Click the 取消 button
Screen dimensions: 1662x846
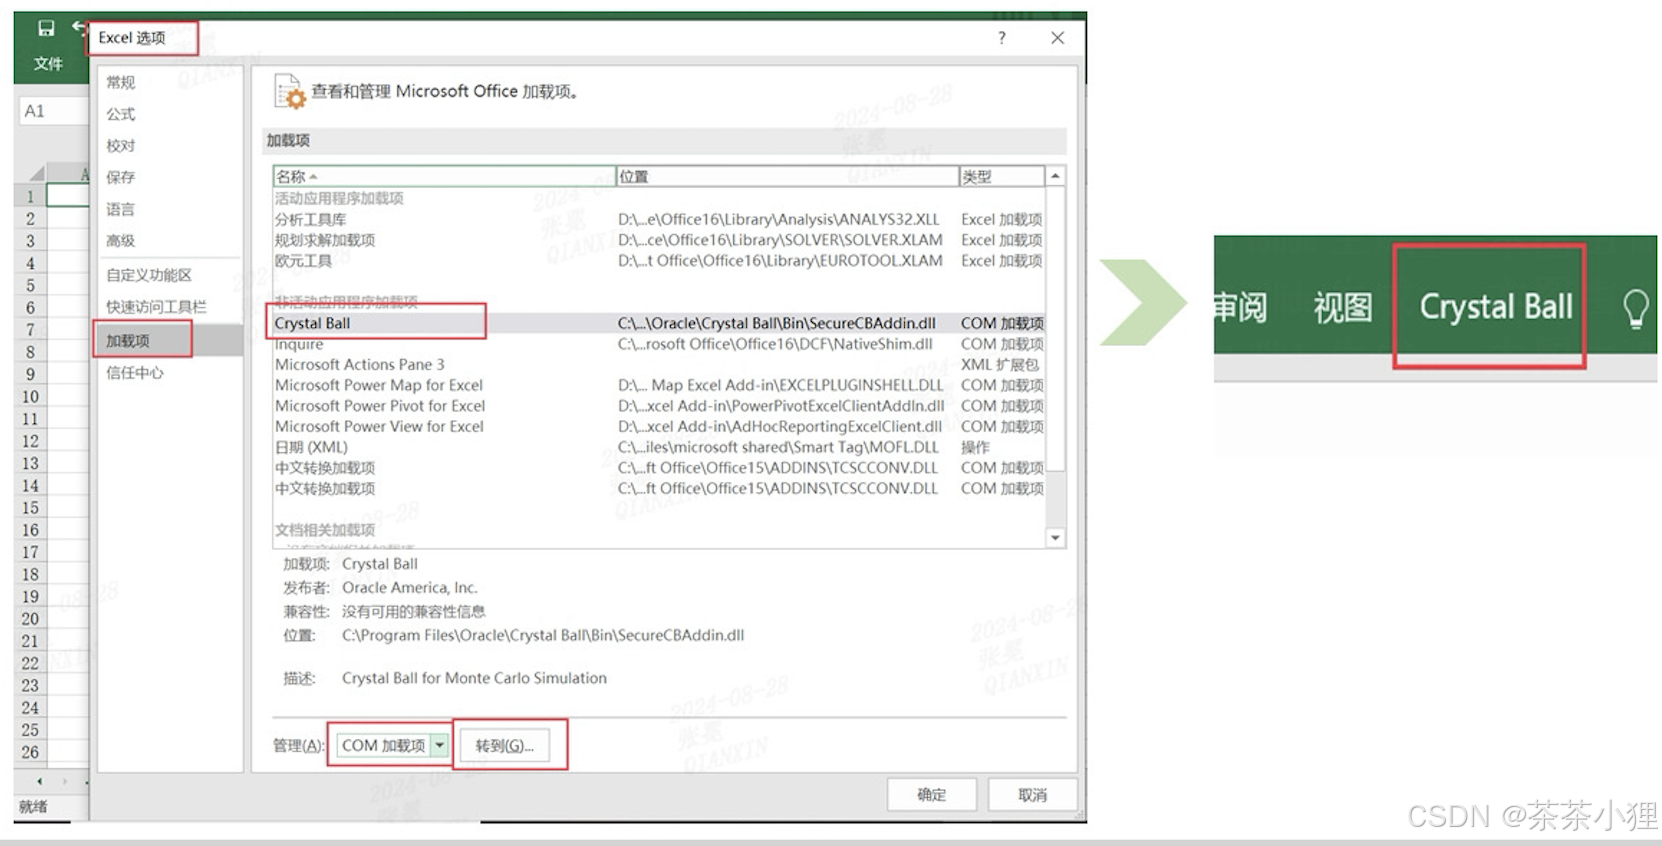tap(1033, 795)
